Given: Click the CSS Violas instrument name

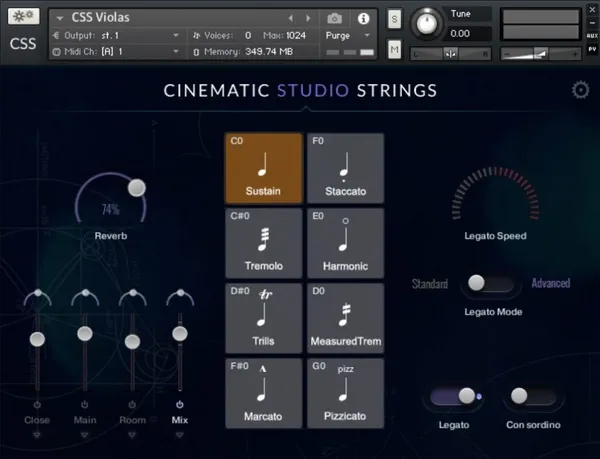Looking at the screenshot, I should click(101, 17).
